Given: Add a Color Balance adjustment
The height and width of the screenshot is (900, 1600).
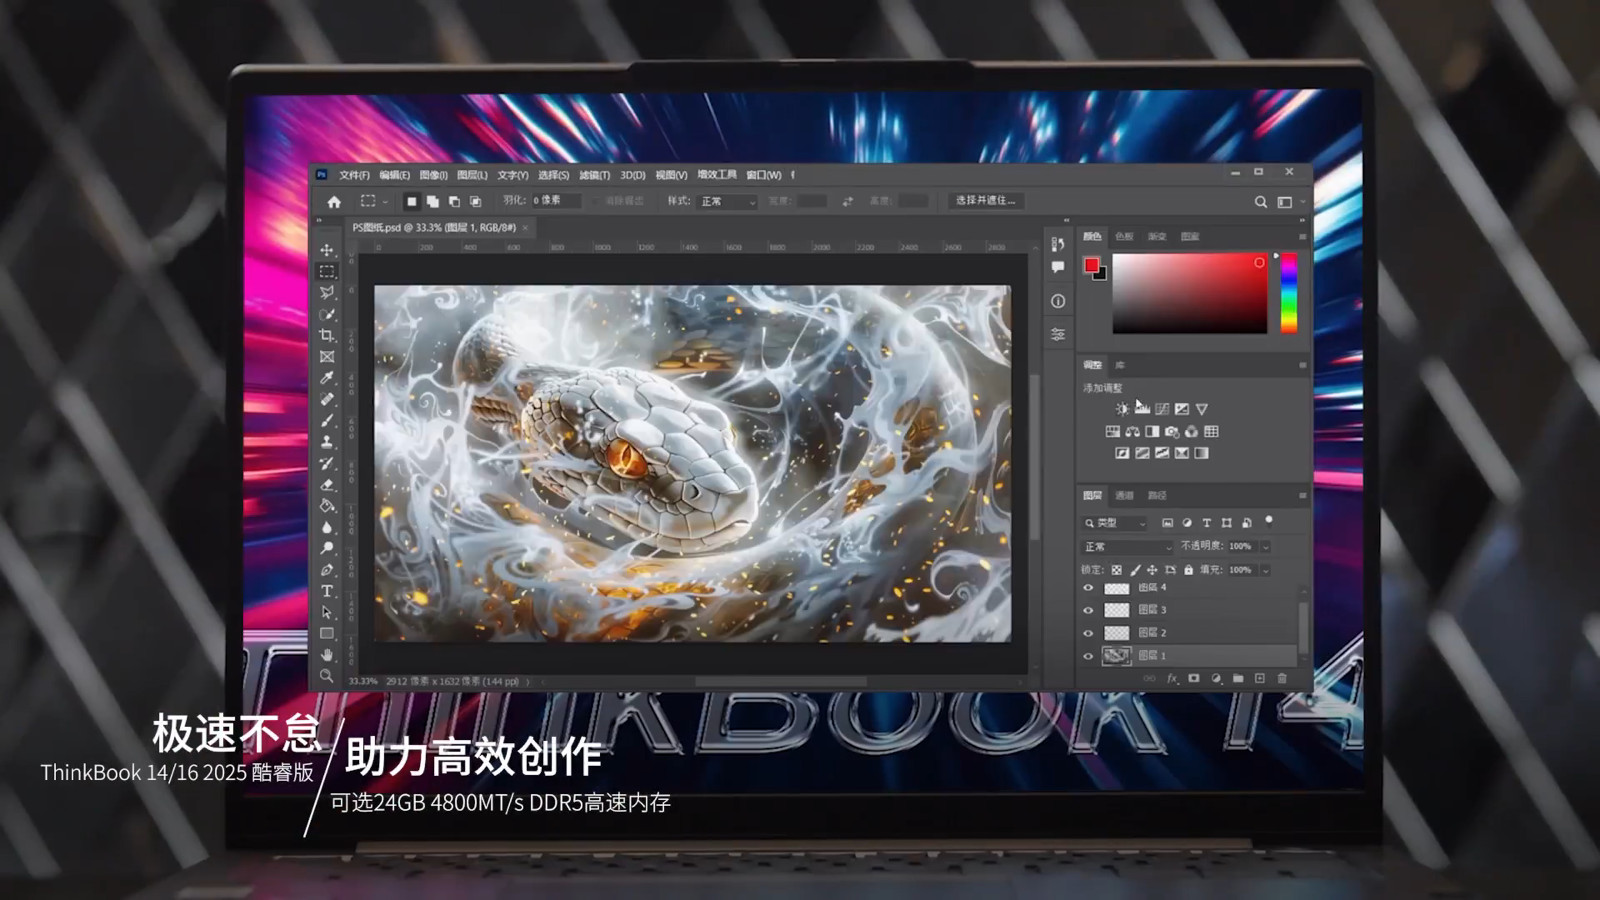Looking at the screenshot, I should pos(1133,431).
